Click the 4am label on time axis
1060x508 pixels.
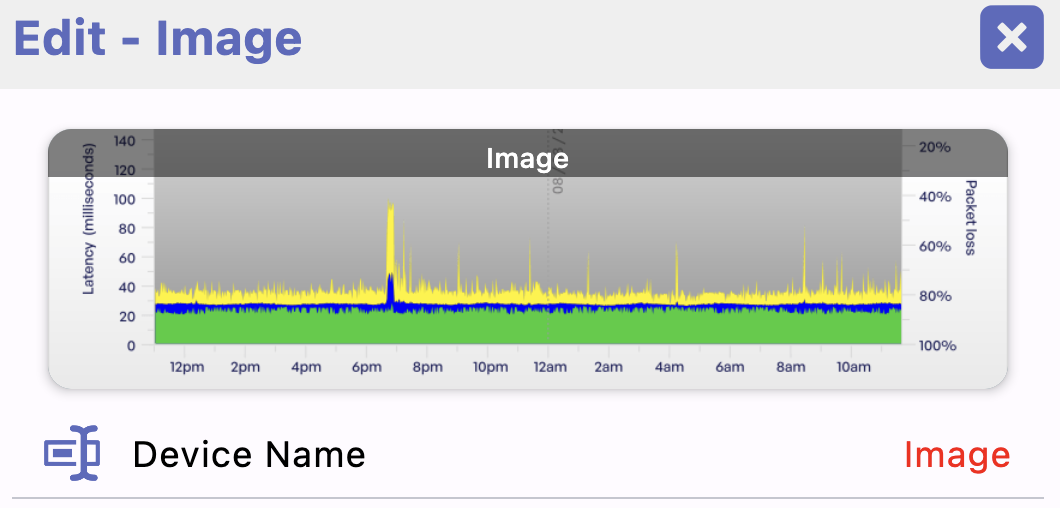pyautogui.click(x=669, y=367)
